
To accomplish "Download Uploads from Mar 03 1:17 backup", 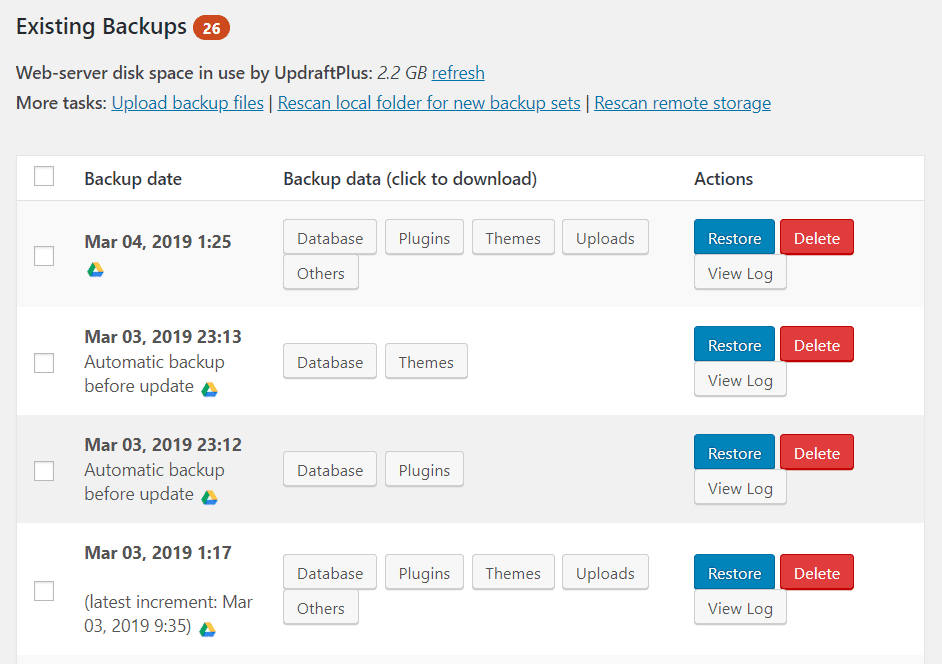I will (605, 573).
